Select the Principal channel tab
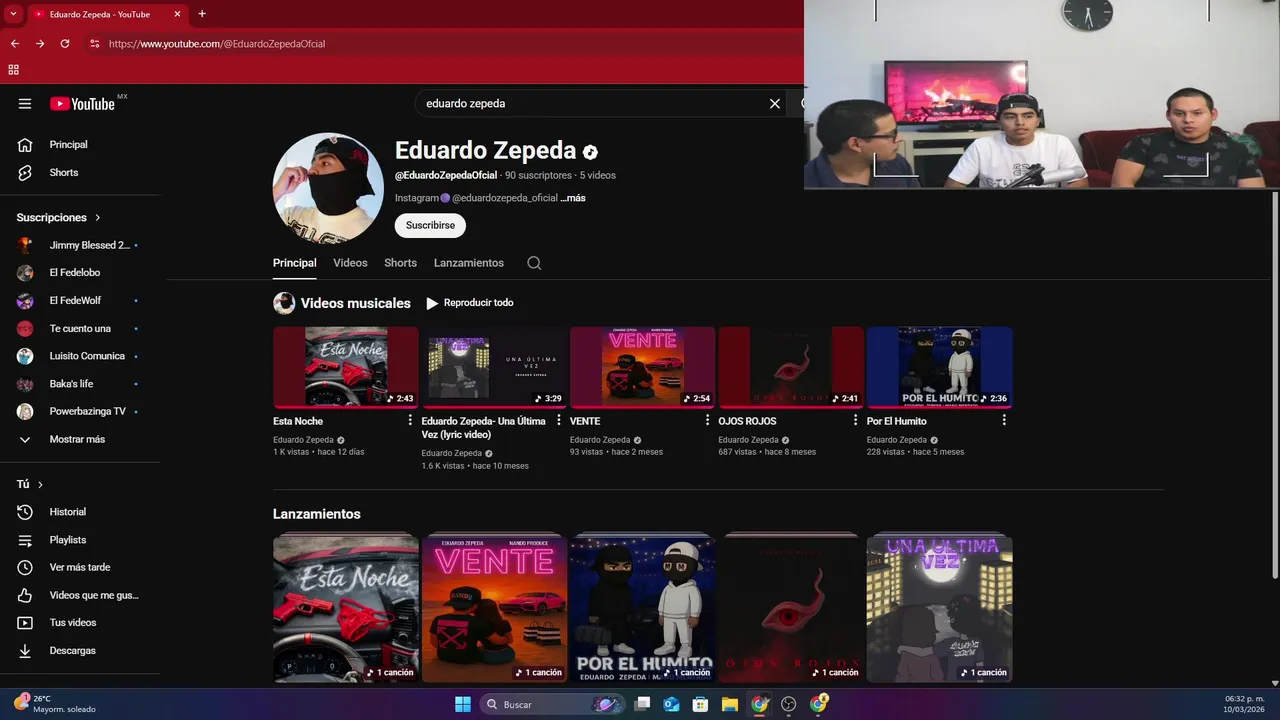1280x720 pixels. (x=295, y=263)
